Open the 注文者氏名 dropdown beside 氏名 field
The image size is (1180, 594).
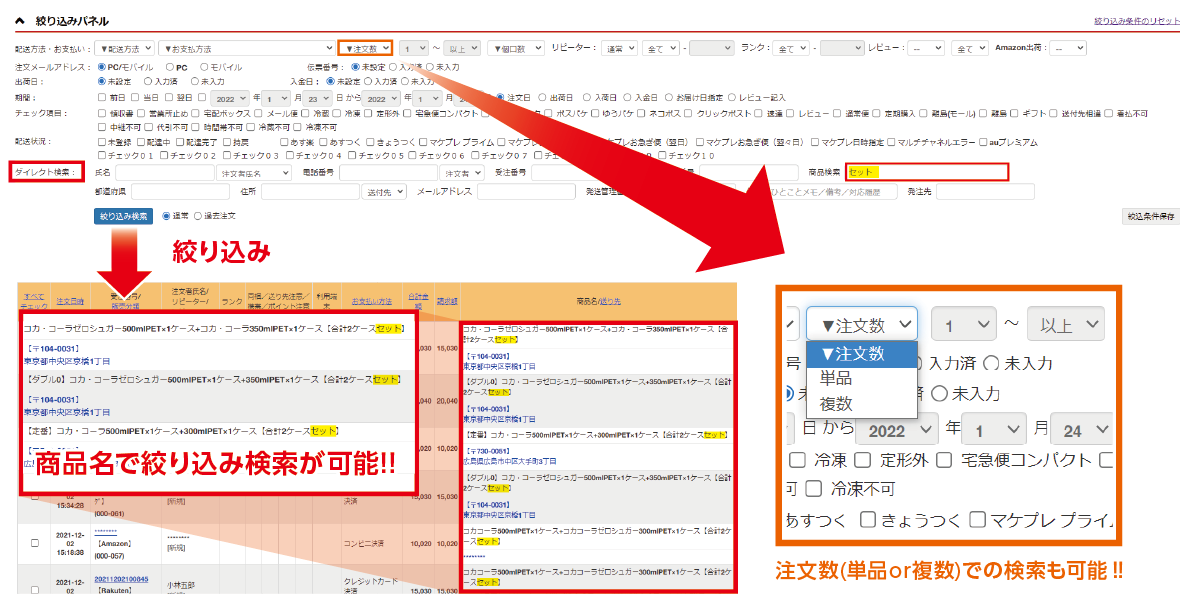(x=254, y=173)
